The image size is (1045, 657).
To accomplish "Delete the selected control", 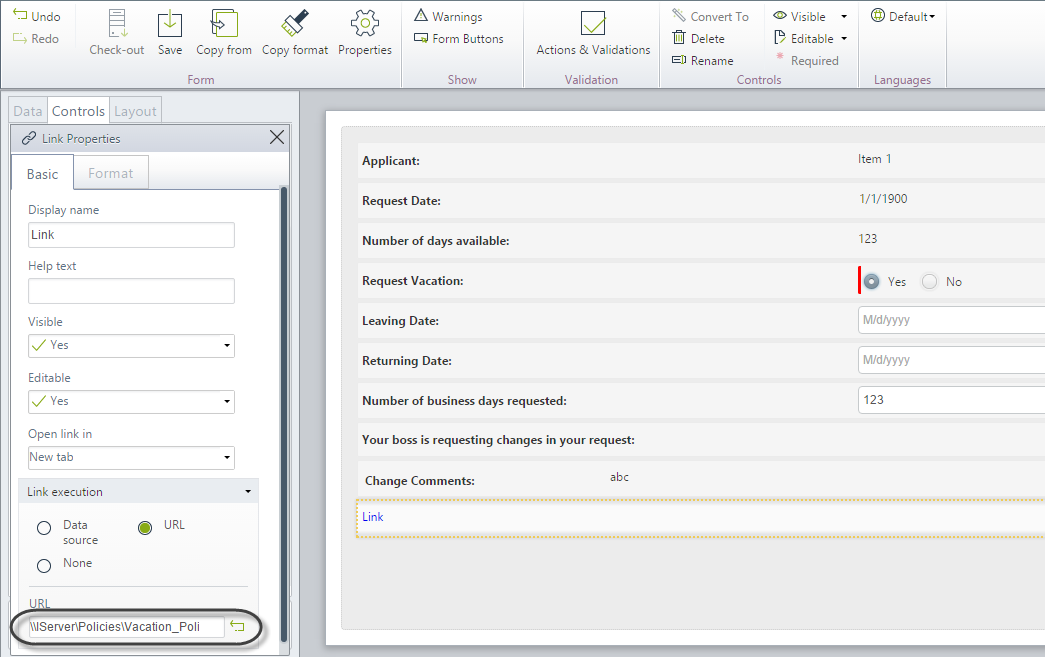I will click(x=698, y=38).
